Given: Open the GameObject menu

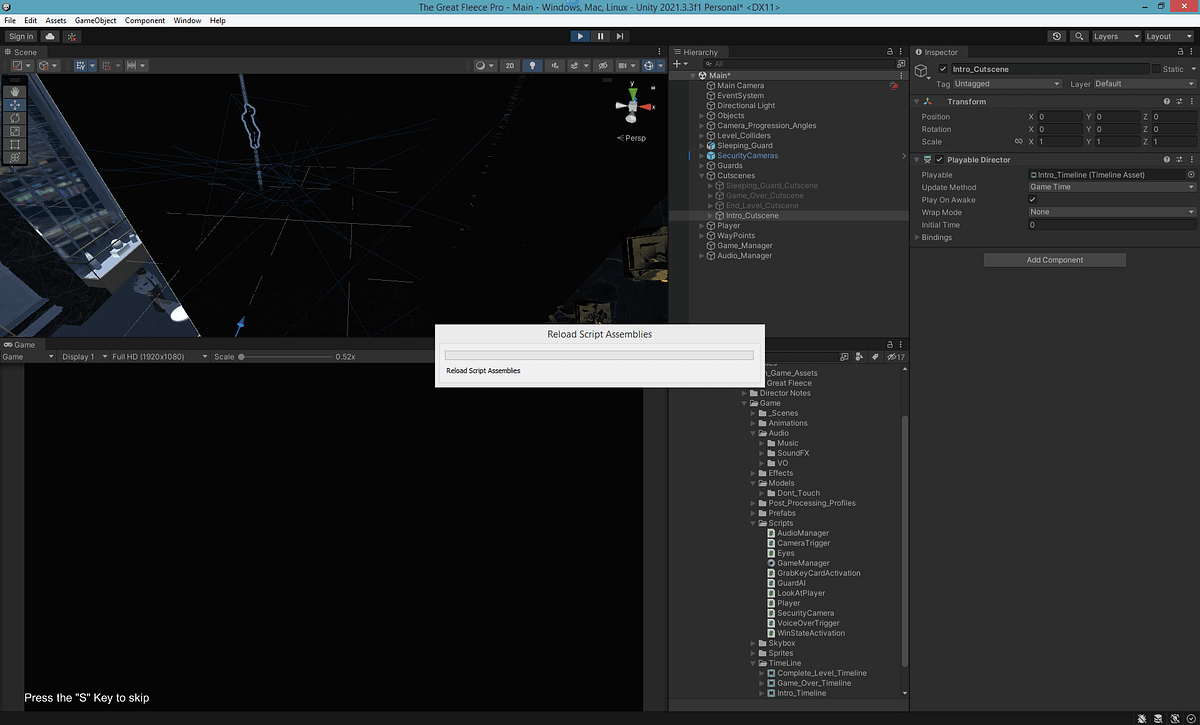Looking at the screenshot, I should [95, 20].
